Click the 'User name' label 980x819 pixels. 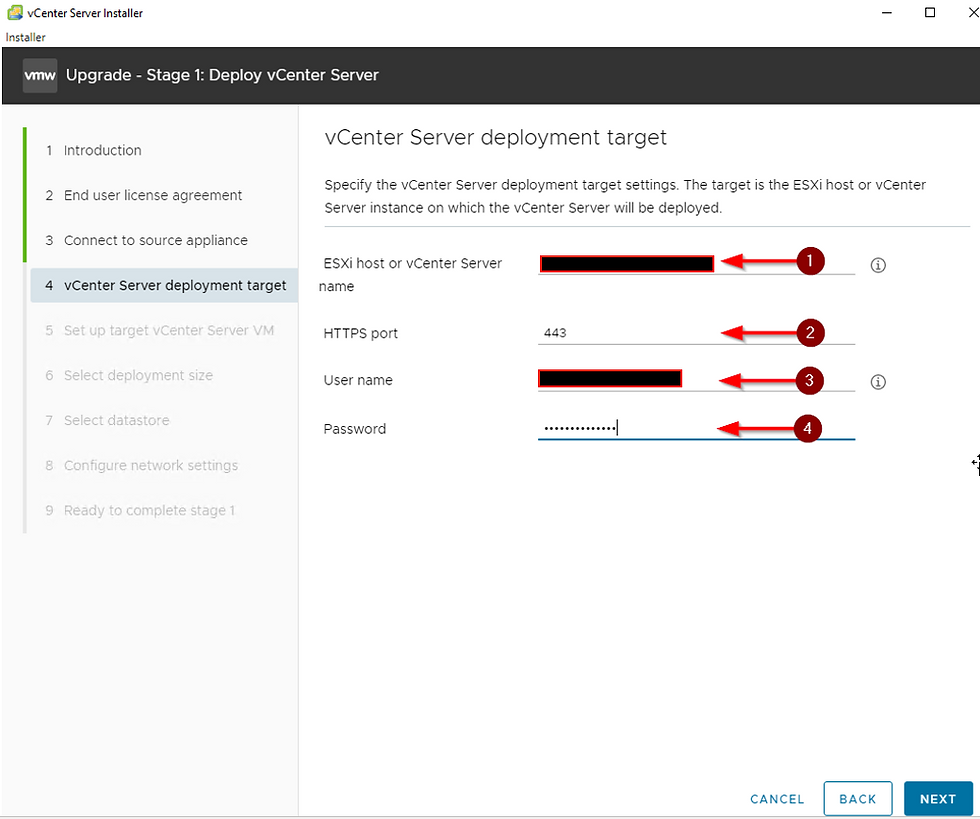[358, 380]
